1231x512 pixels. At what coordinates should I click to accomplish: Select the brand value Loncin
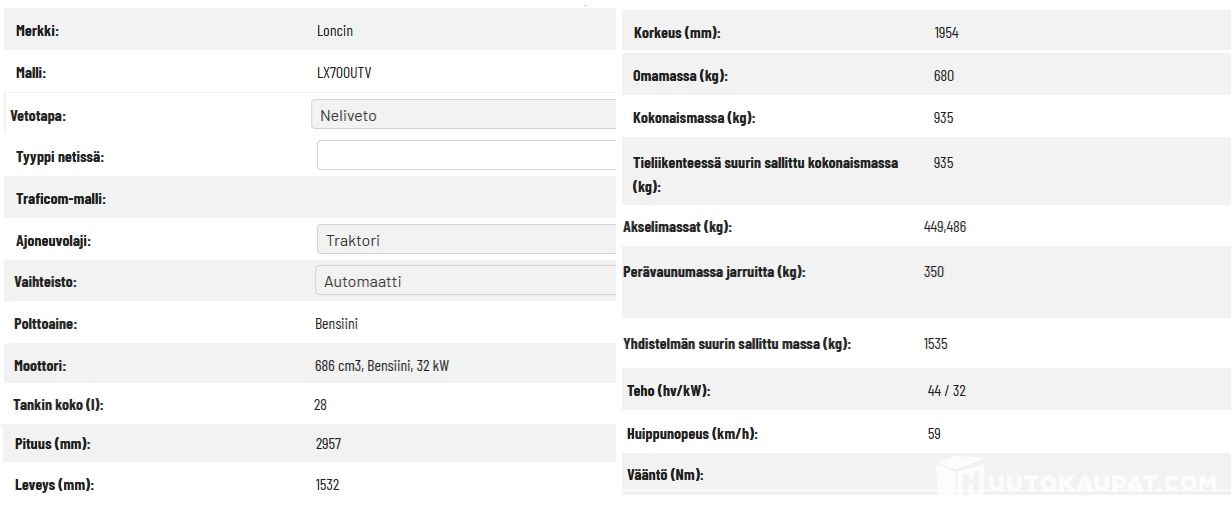(335, 31)
